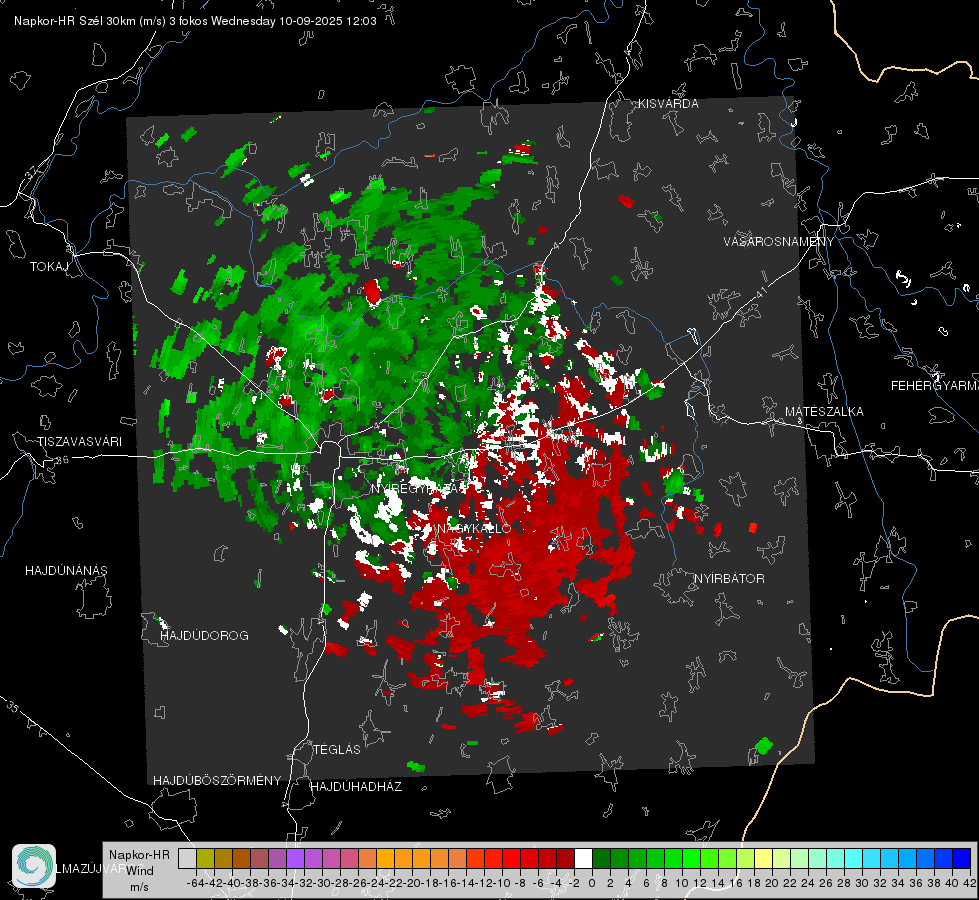This screenshot has height=900, width=979.
Task: Click the HAJDÚDOROG label
Action: 204,636
